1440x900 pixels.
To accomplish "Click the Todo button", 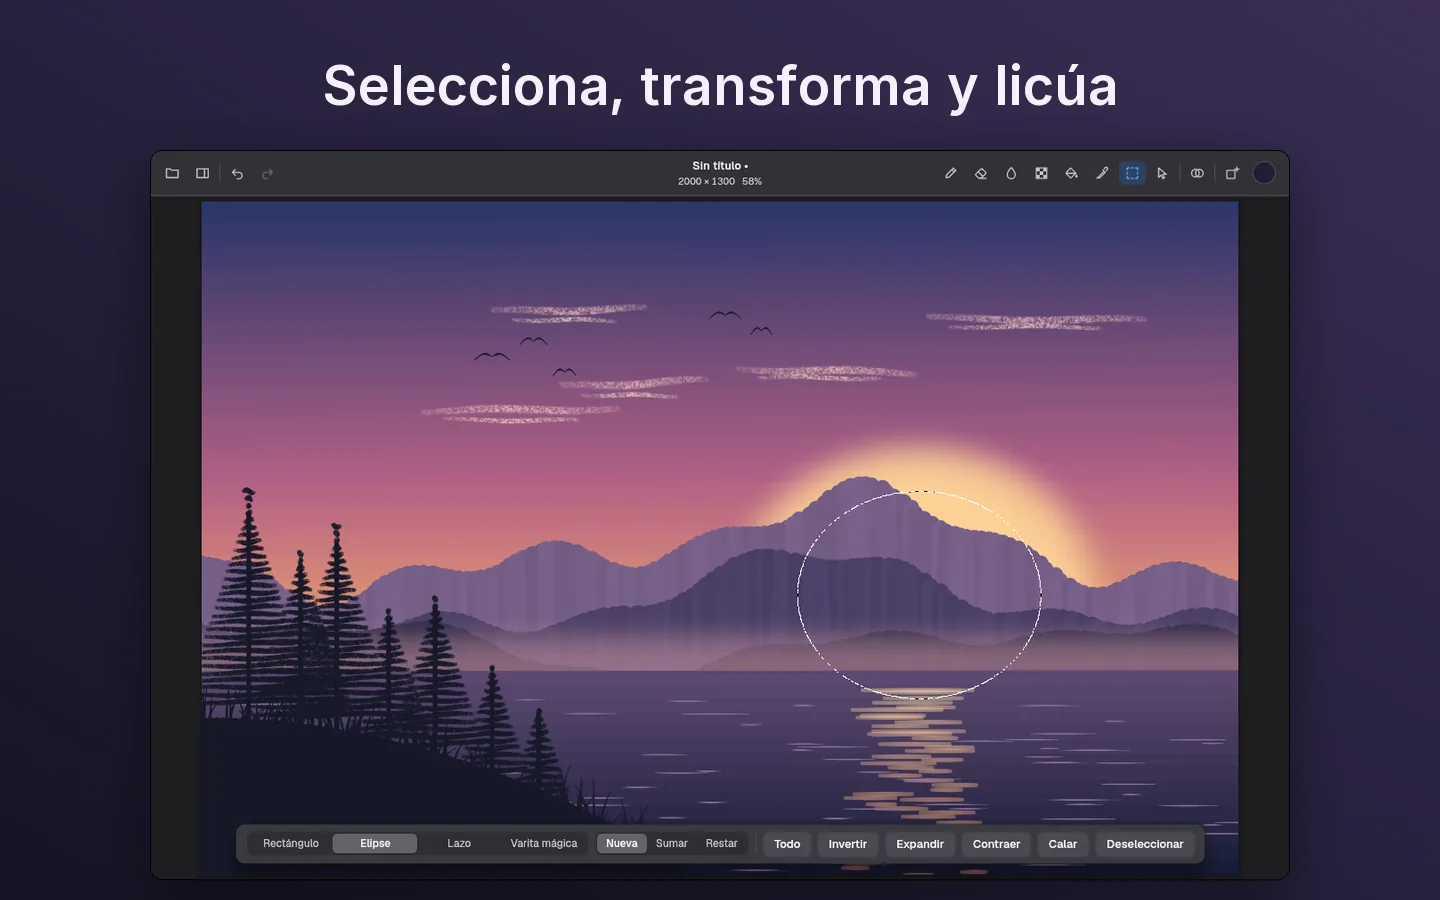I will pyautogui.click(x=787, y=844).
